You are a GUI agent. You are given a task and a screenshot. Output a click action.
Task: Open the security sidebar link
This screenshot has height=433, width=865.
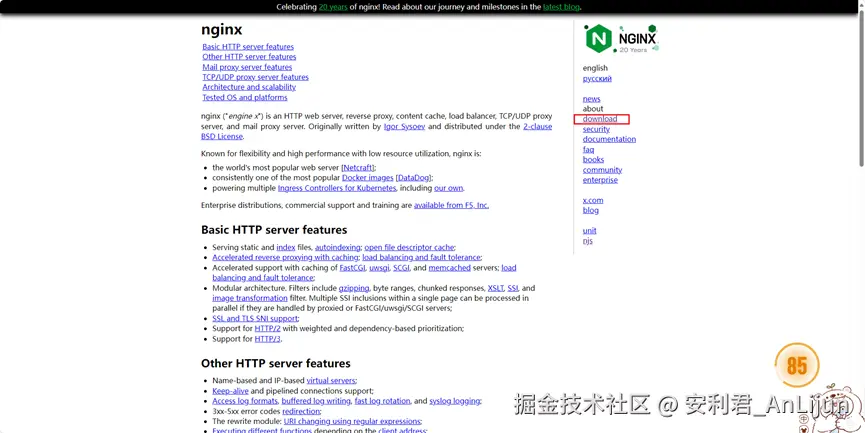pos(596,129)
